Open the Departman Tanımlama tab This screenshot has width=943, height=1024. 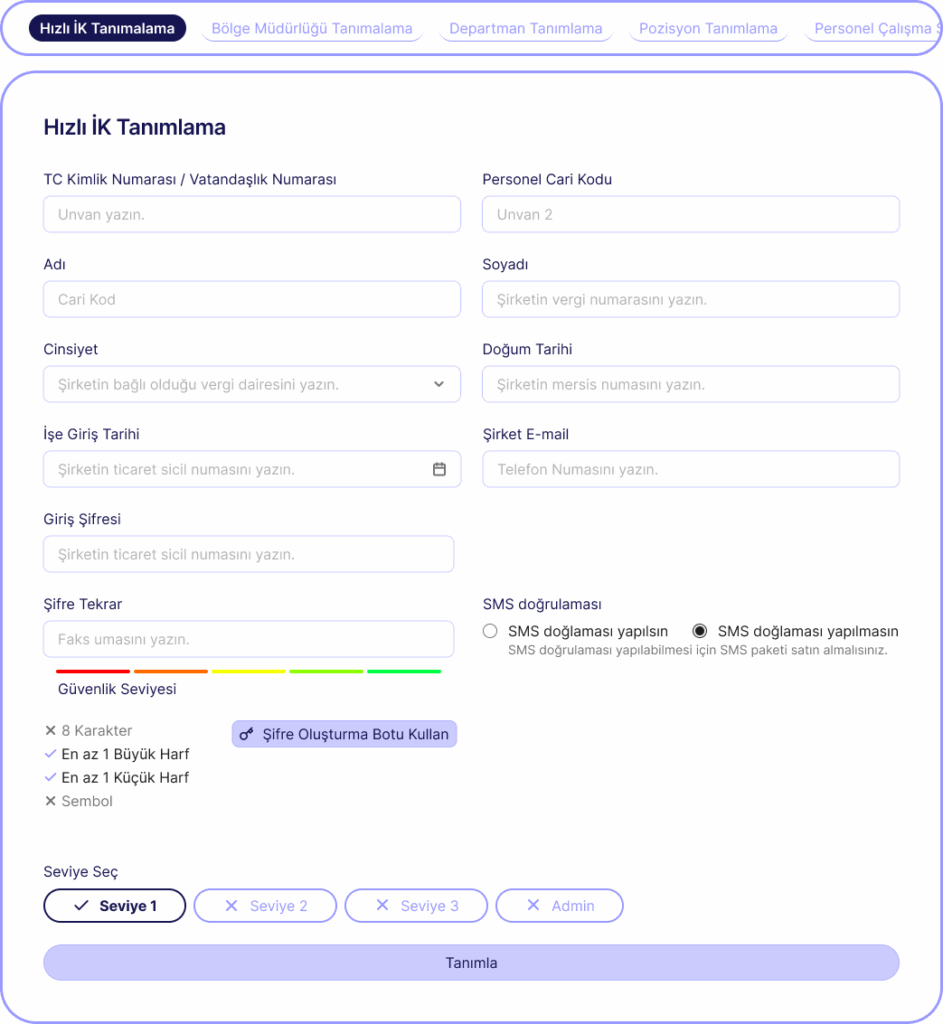(526, 29)
